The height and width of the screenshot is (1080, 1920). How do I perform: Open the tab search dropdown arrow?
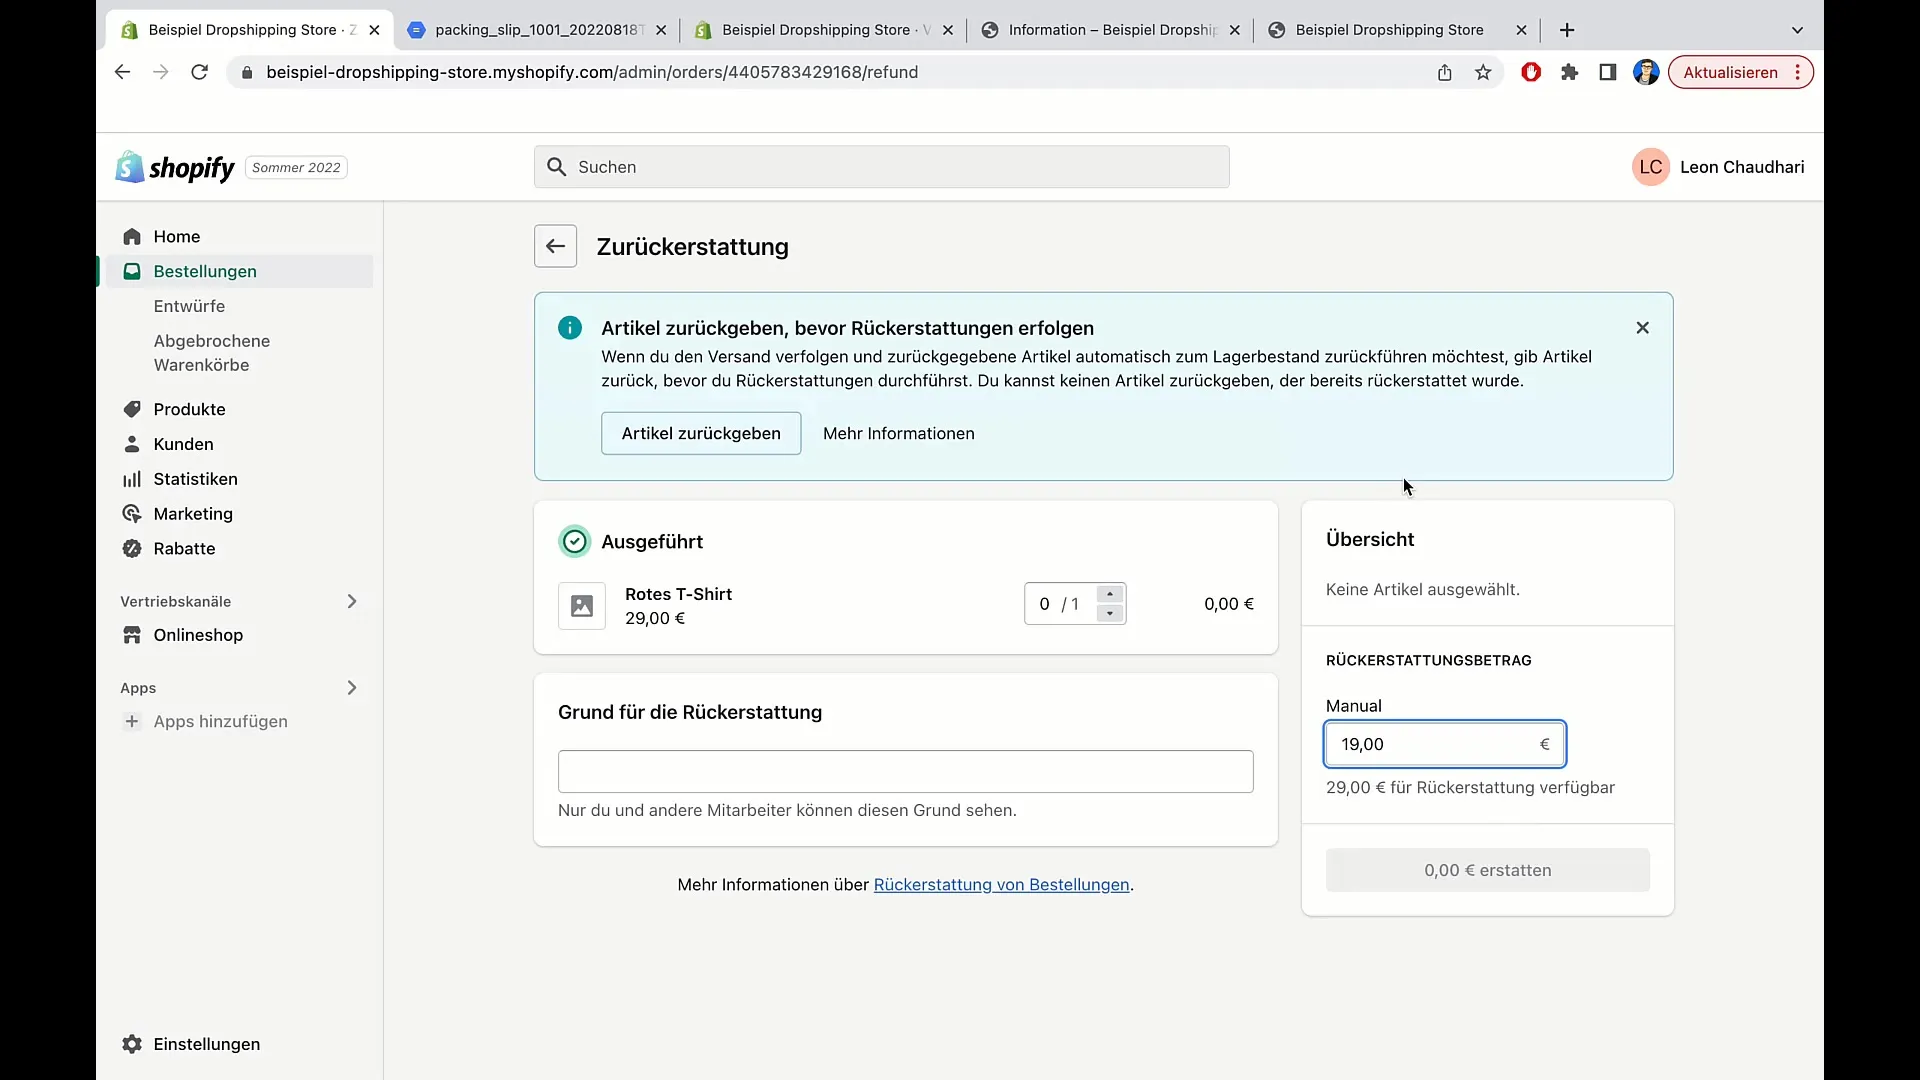(x=1797, y=30)
